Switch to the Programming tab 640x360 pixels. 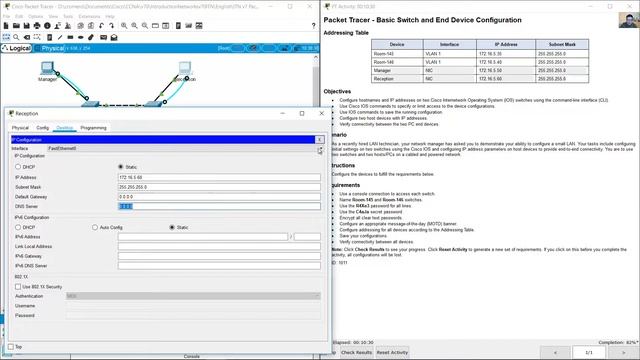(x=93, y=128)
